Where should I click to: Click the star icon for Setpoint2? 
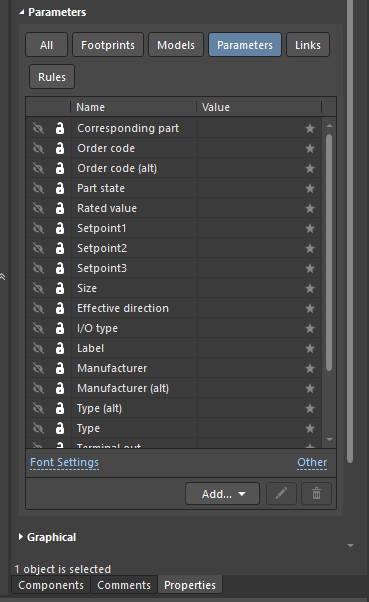pos(310,248)
